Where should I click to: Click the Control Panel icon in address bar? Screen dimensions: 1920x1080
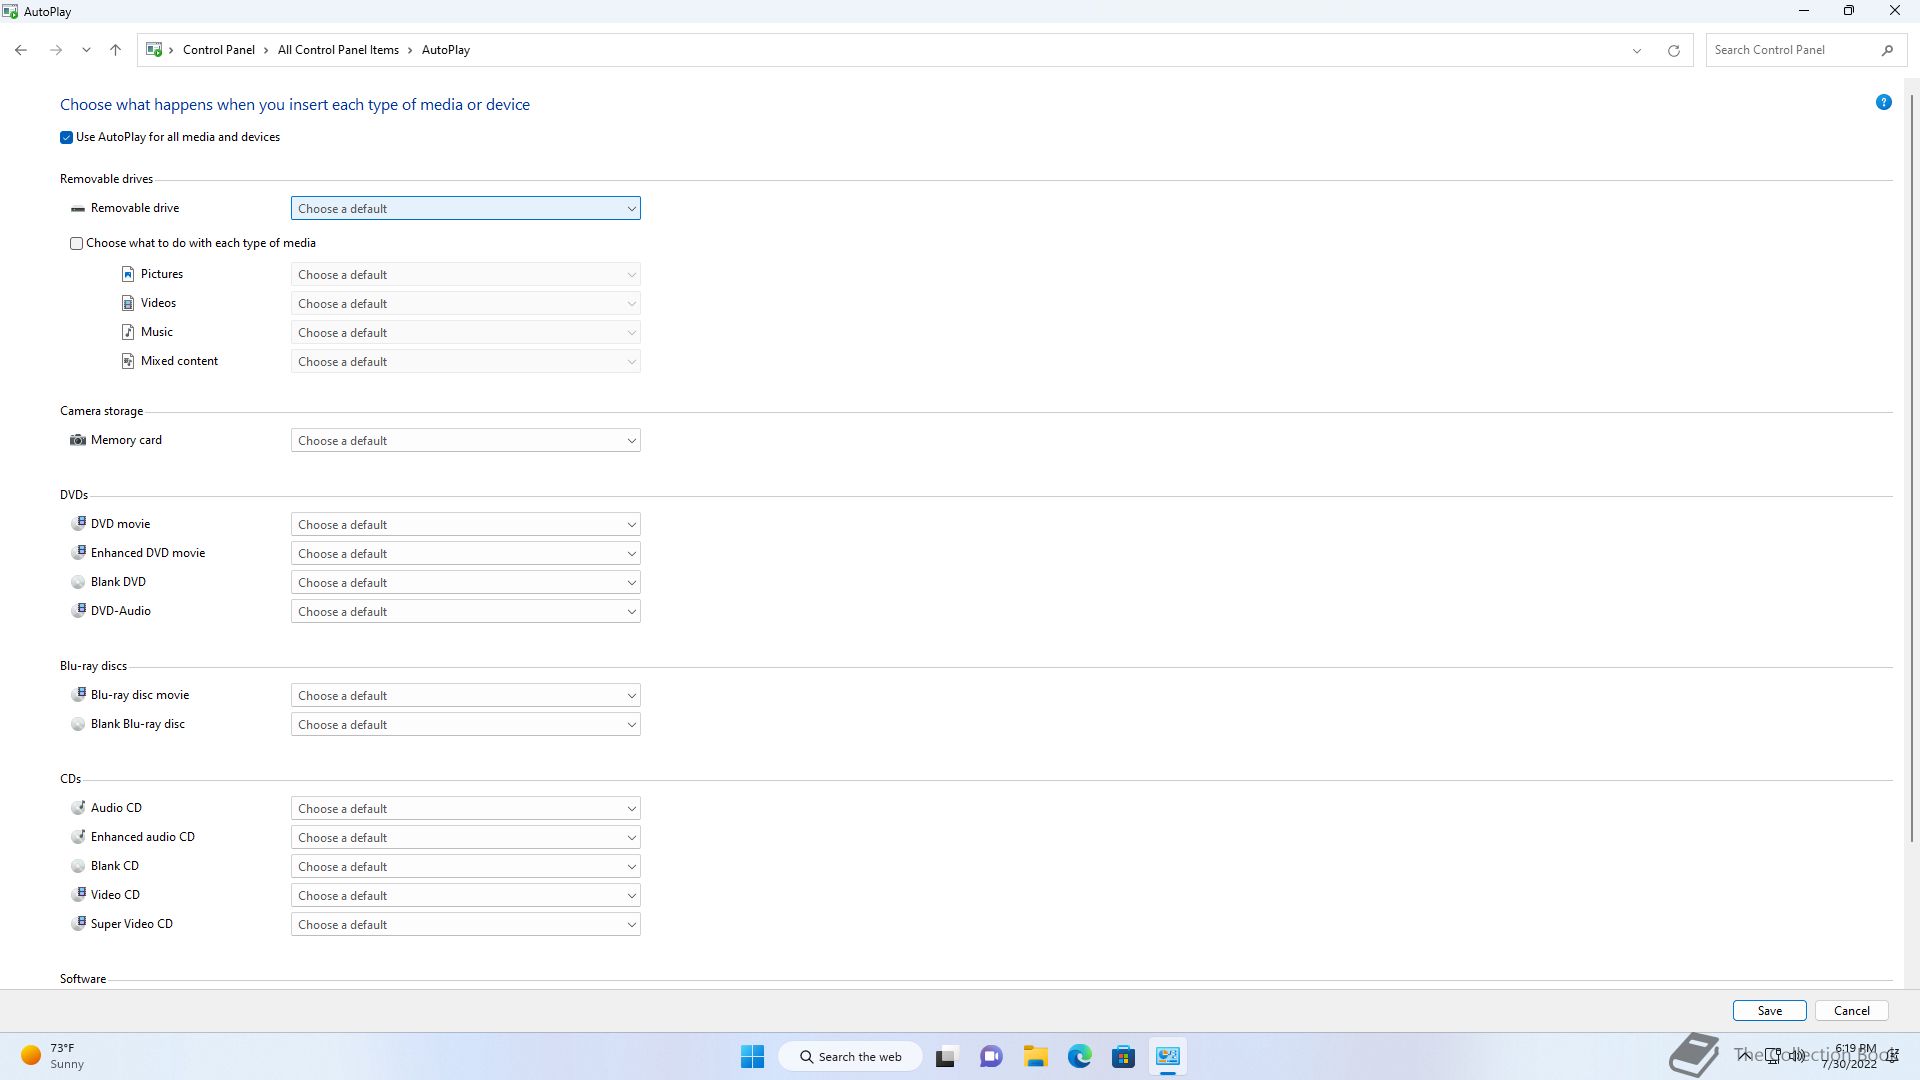pos(154,50)
